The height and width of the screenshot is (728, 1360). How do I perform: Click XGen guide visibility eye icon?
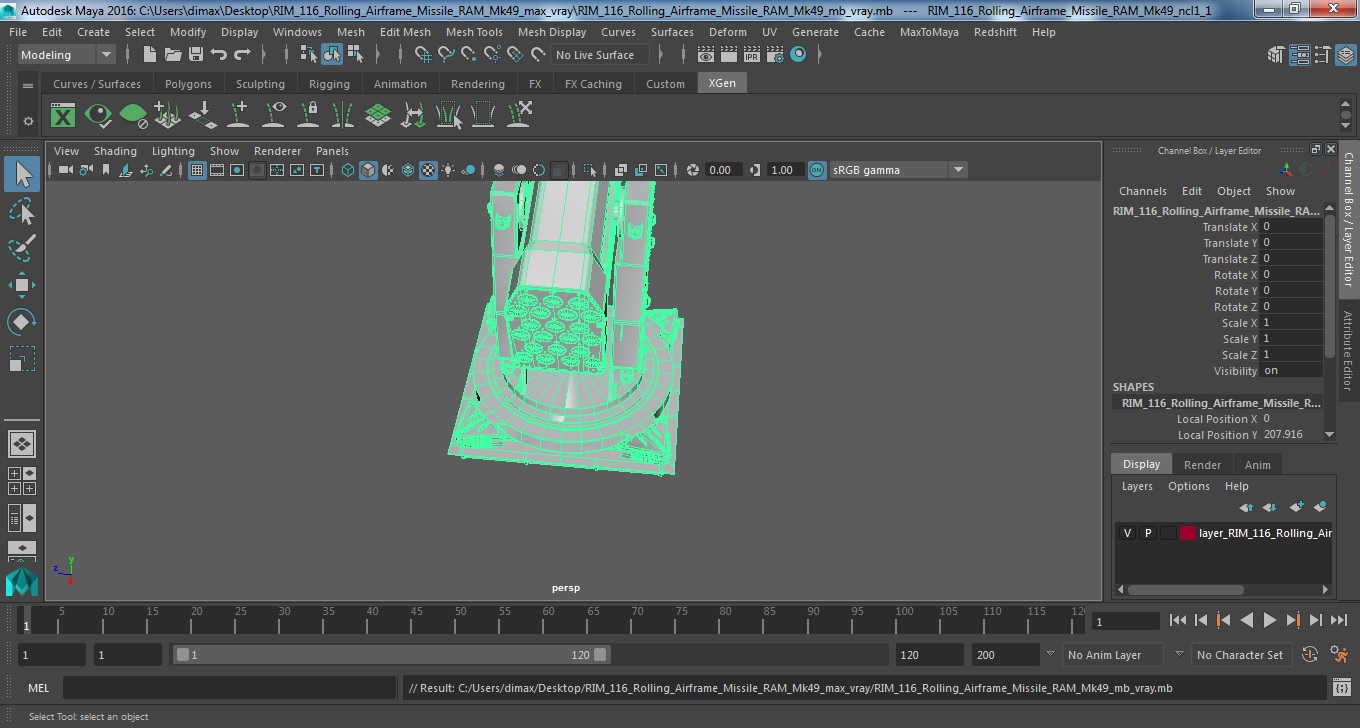point(273,116)
